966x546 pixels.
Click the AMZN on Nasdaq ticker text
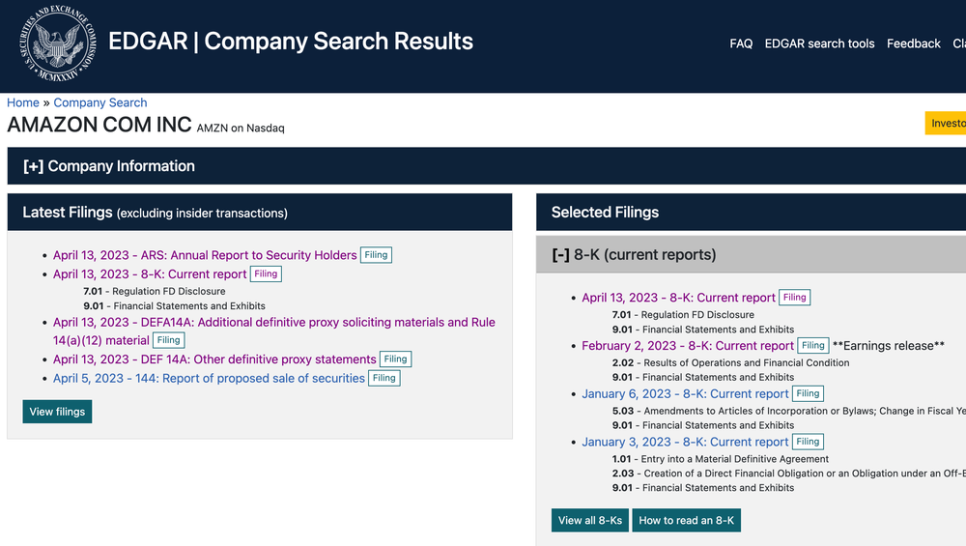point(240,128)
